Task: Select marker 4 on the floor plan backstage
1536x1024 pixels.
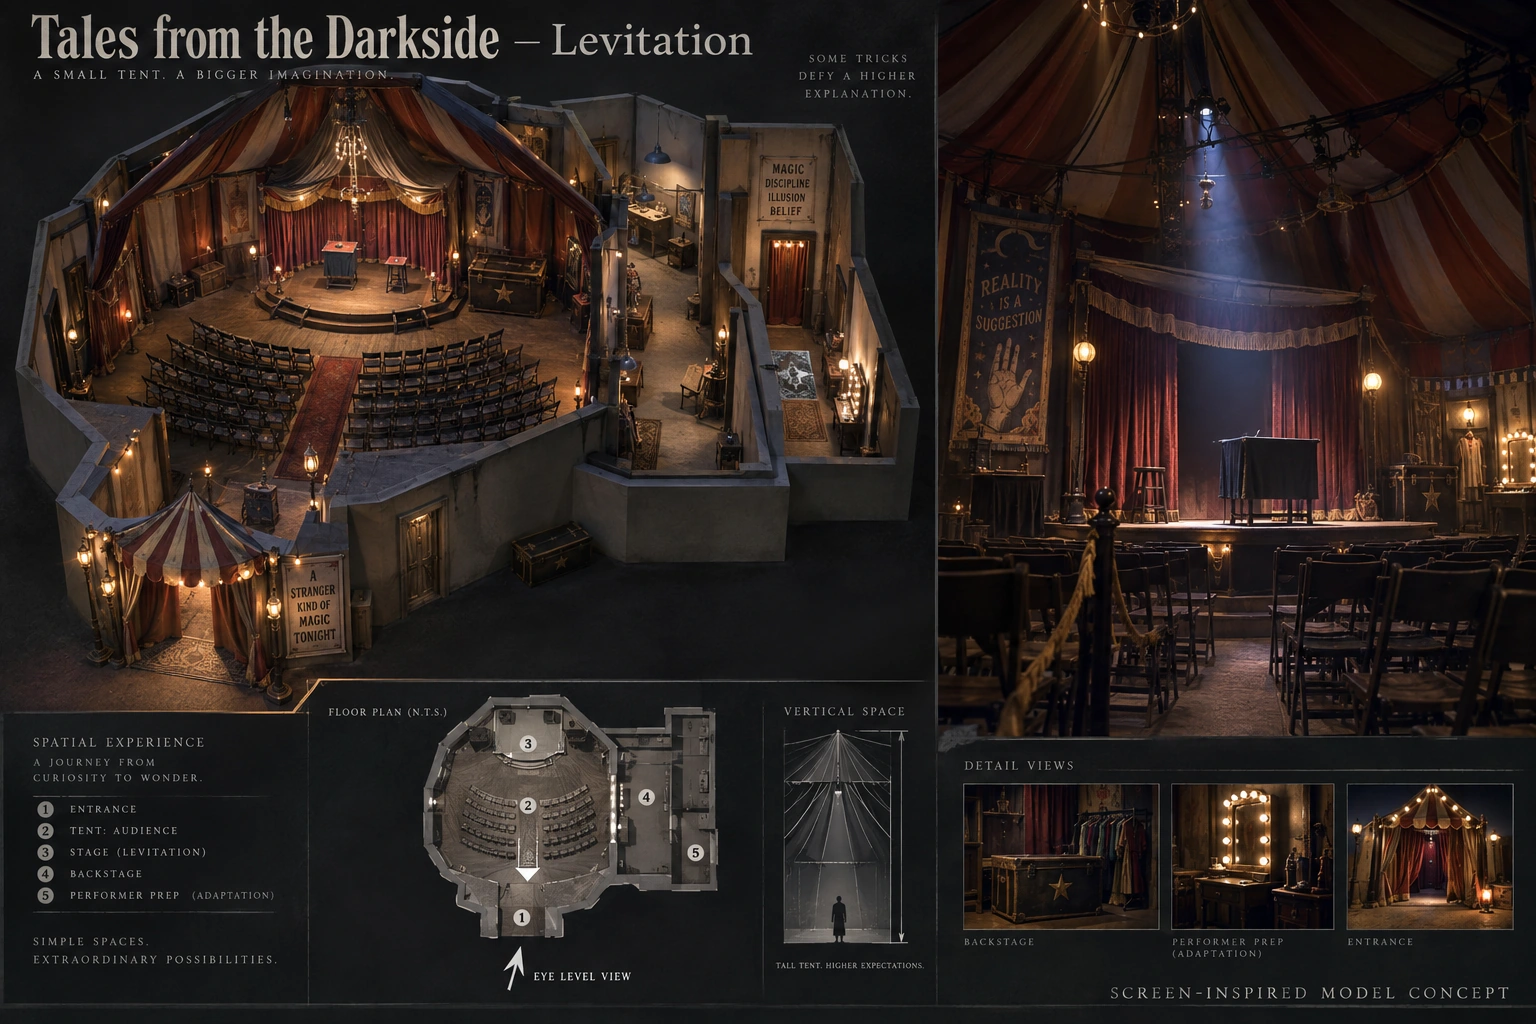Action: [x=646, y=797]
